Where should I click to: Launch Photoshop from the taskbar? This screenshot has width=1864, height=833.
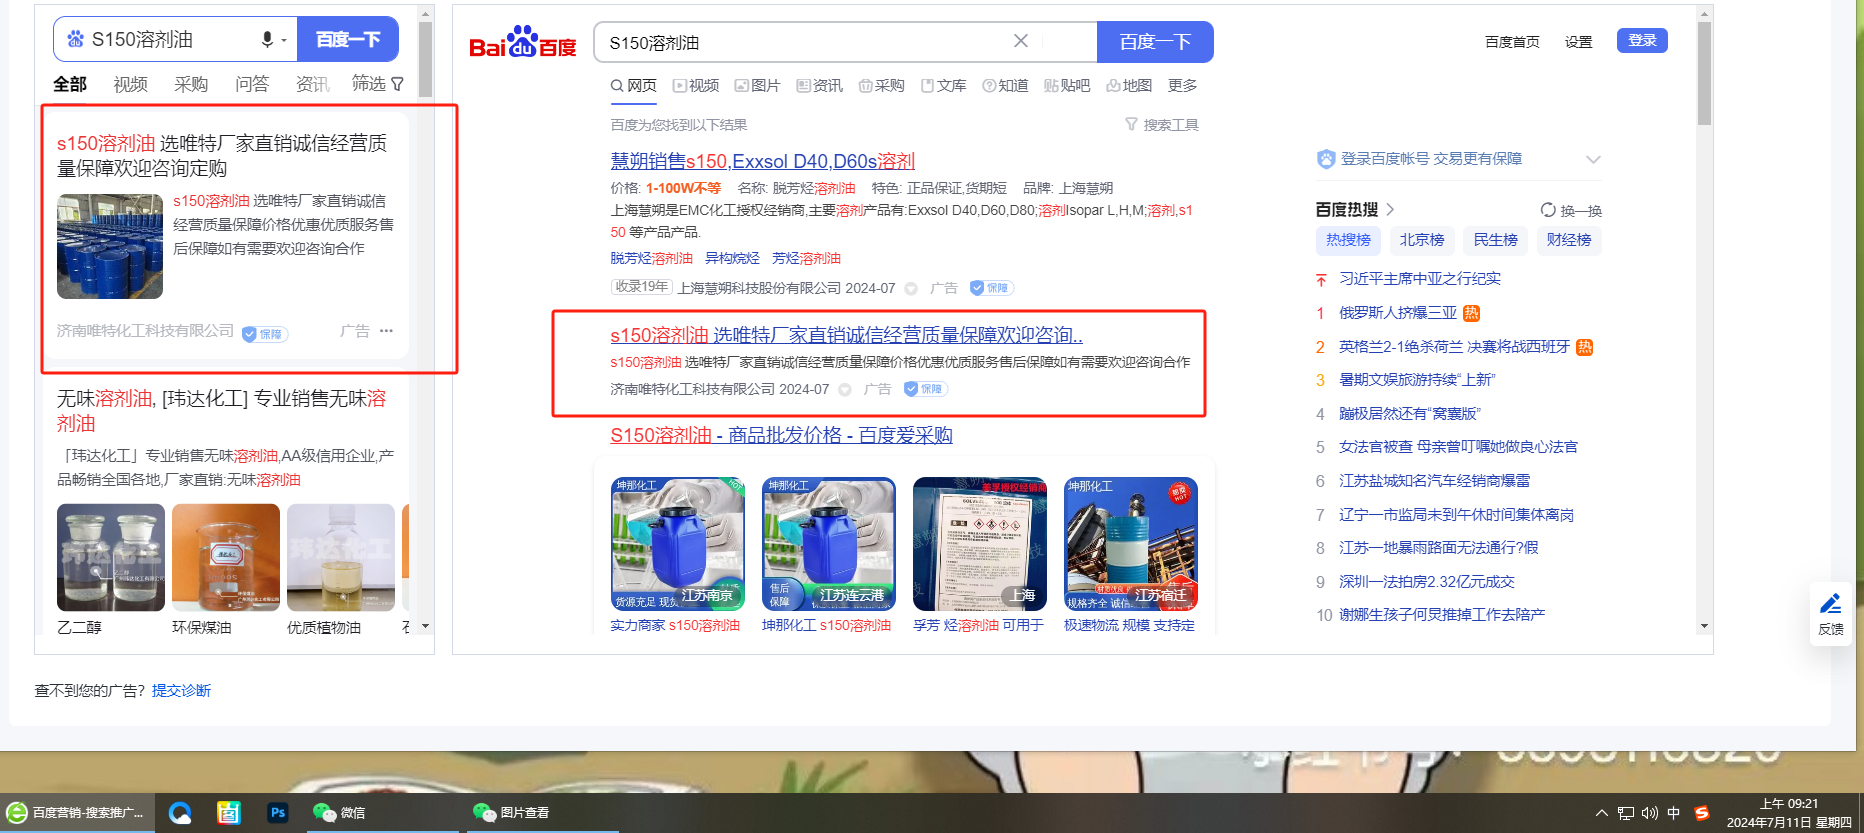click(278, 813)
